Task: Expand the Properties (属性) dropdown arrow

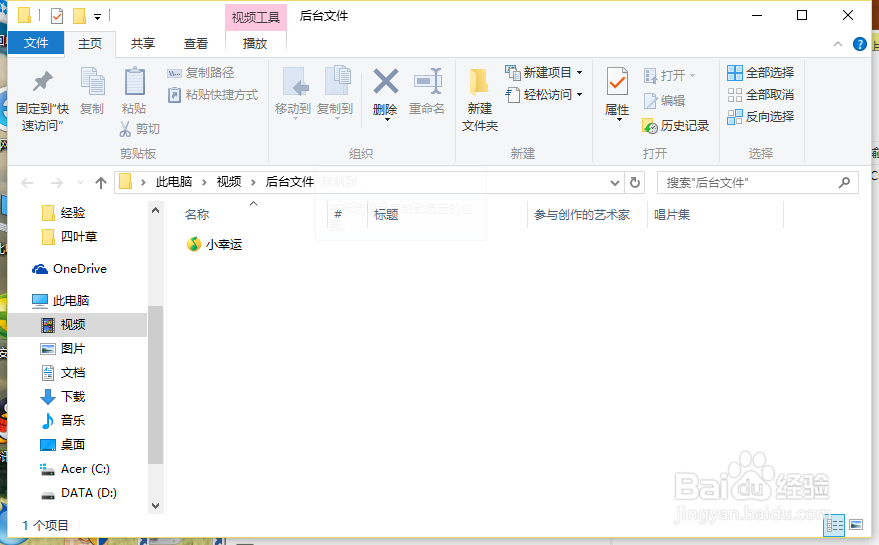Action: 619,119
